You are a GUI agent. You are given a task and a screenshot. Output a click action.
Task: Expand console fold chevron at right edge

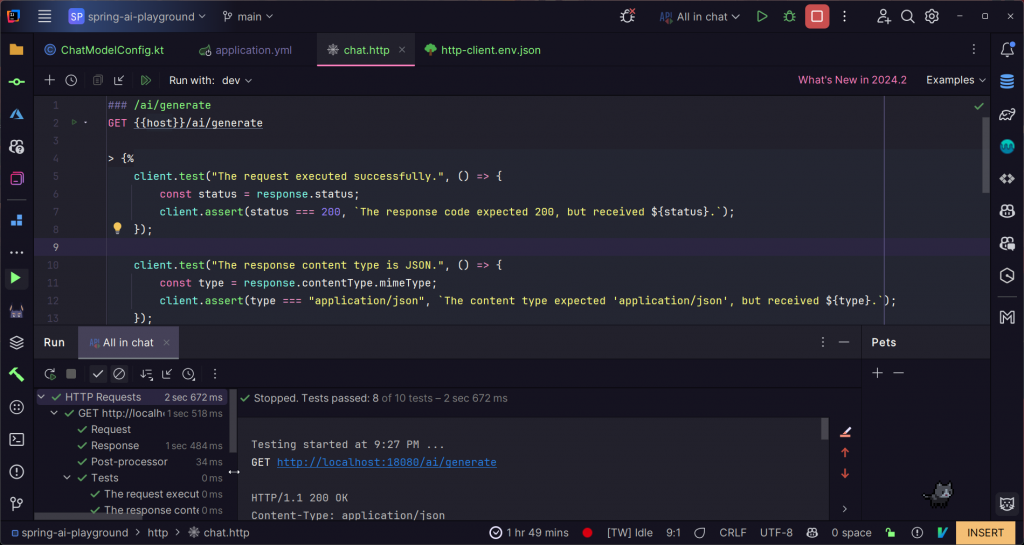(x=845, y=508)
